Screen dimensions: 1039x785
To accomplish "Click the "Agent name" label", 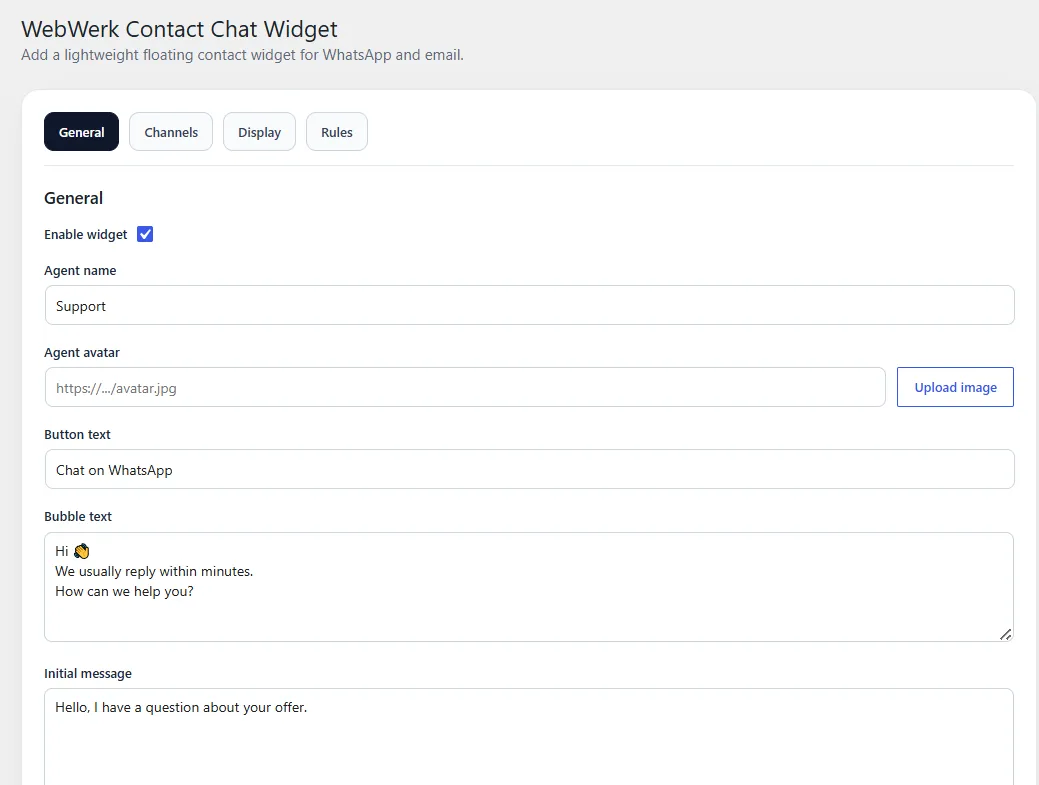I will [80, 270].
